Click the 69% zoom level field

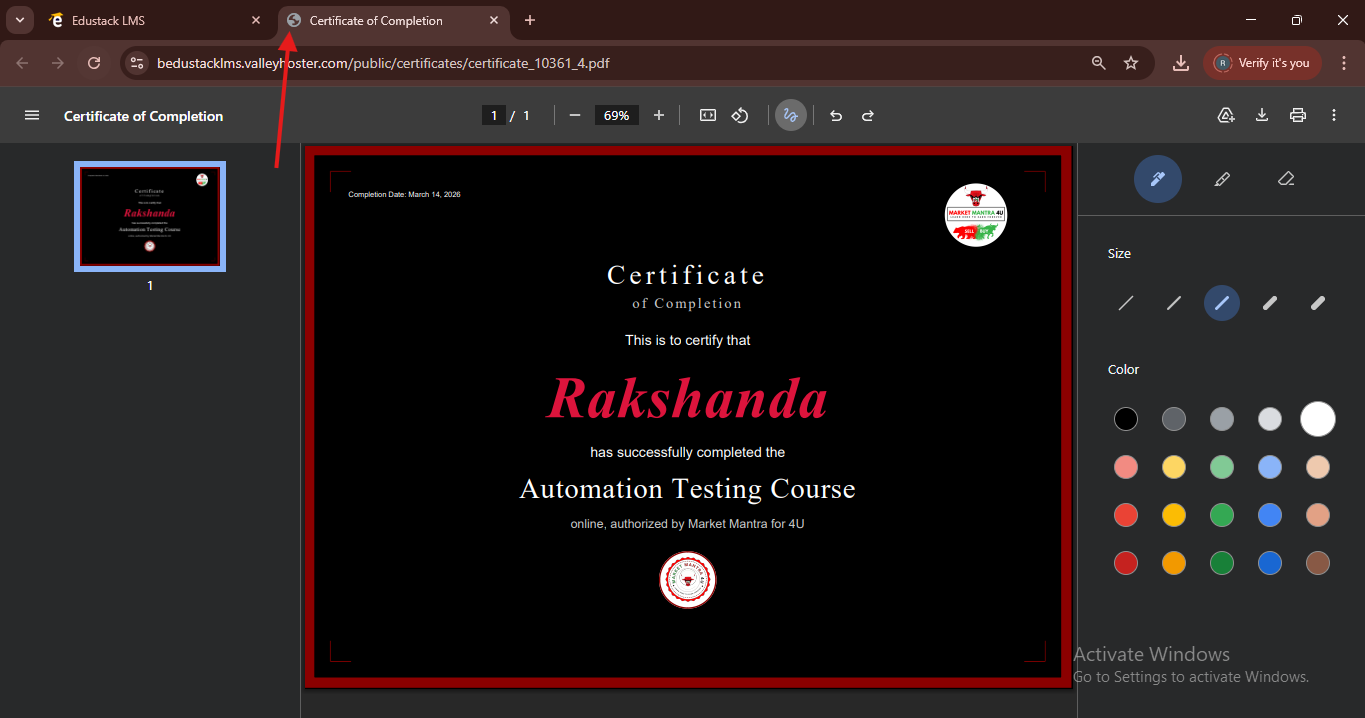[617, 116]
